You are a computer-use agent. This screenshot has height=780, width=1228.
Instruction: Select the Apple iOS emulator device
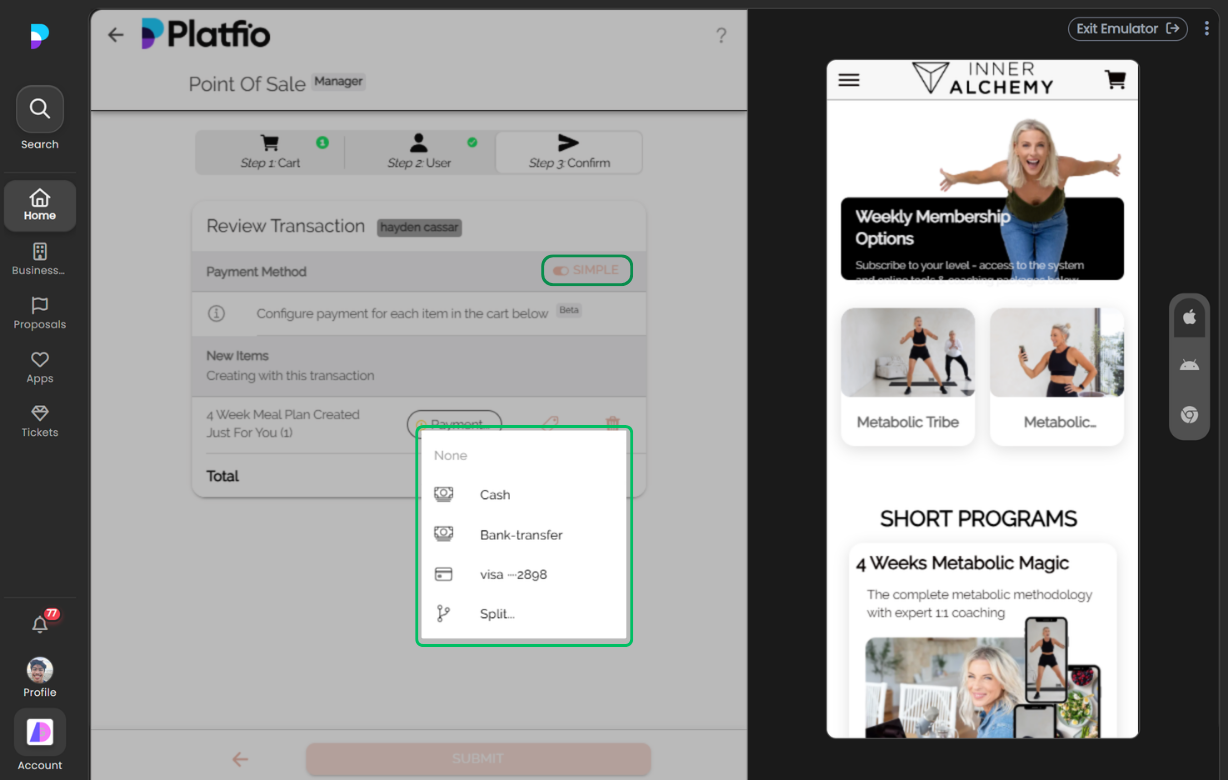point(1189,317)
